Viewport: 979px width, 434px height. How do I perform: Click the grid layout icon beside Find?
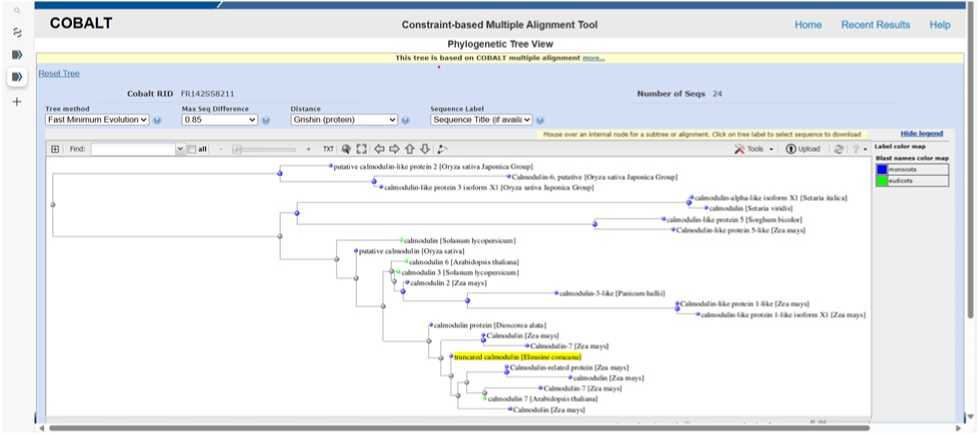(x=56, y=149)
